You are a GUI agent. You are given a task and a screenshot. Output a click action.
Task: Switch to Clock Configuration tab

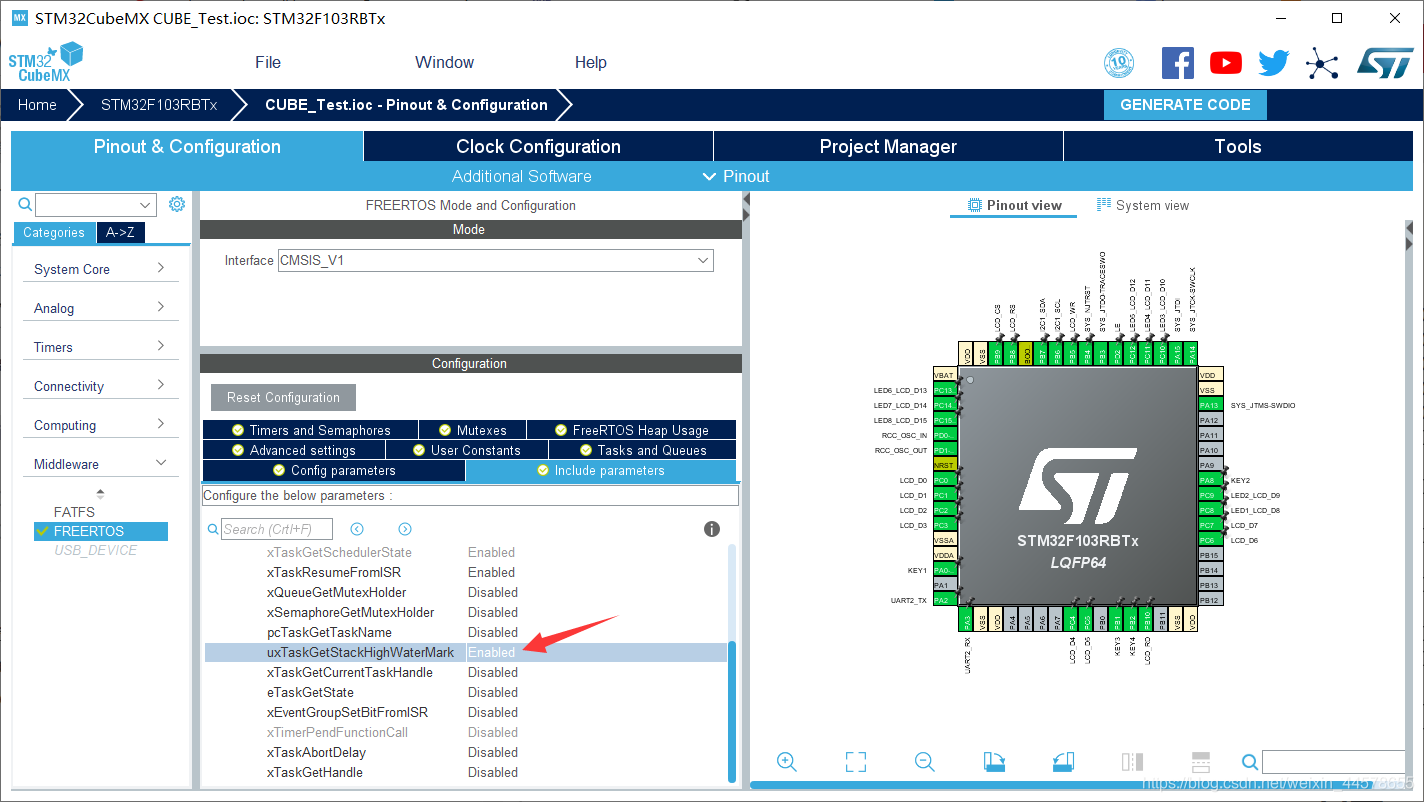coord(538,146)
